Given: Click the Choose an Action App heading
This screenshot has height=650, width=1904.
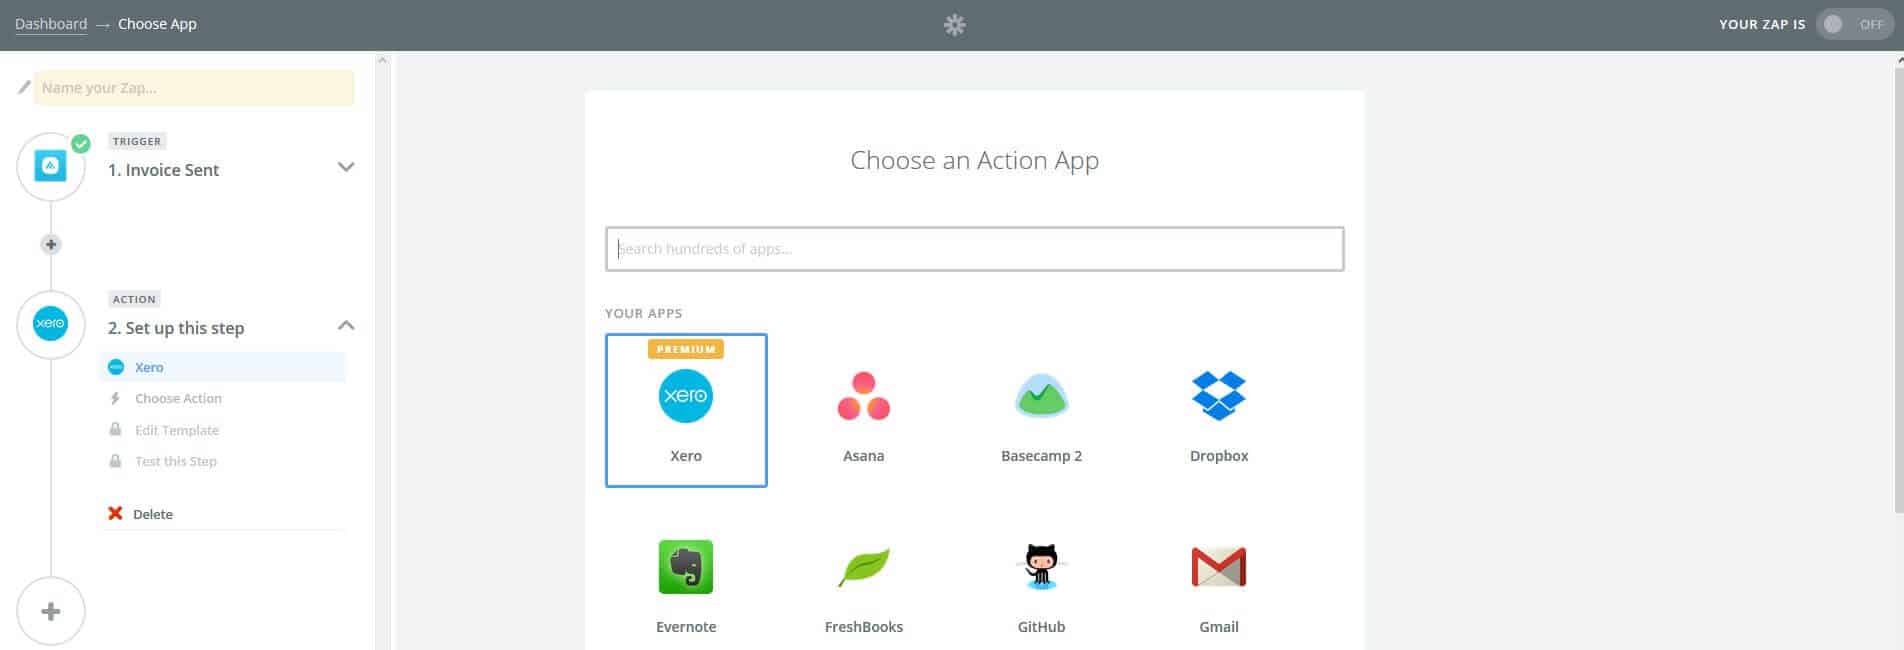Looking at the screenshot, I should pos(974,160).
